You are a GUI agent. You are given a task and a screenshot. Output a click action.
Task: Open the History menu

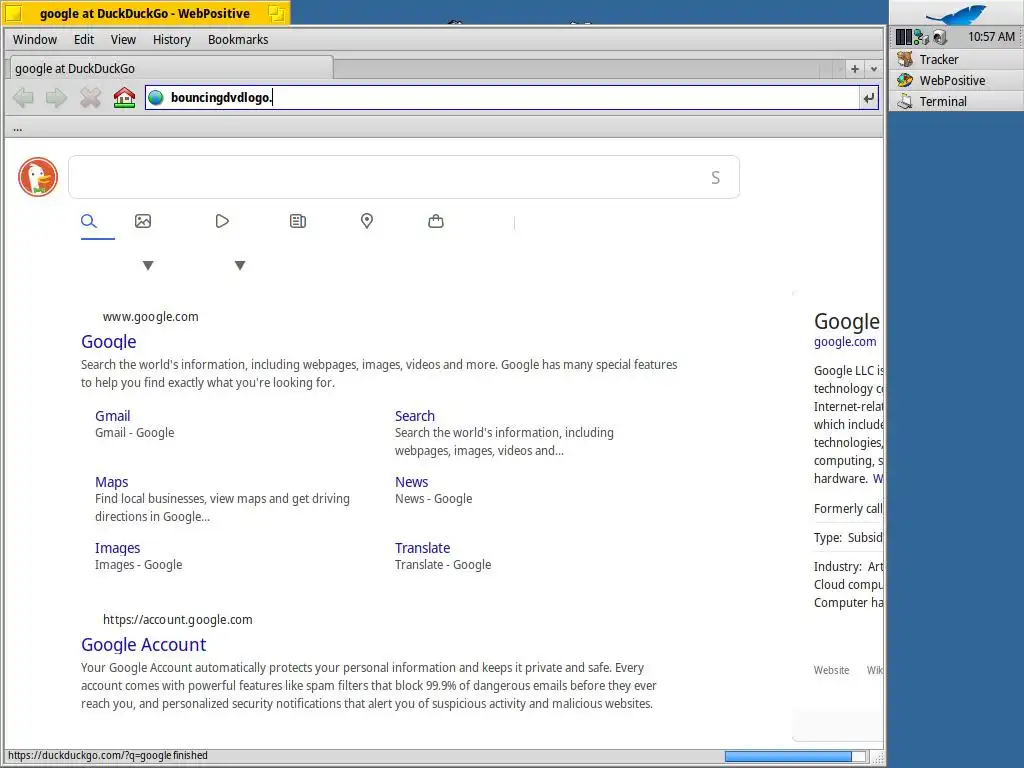(172, 40)
